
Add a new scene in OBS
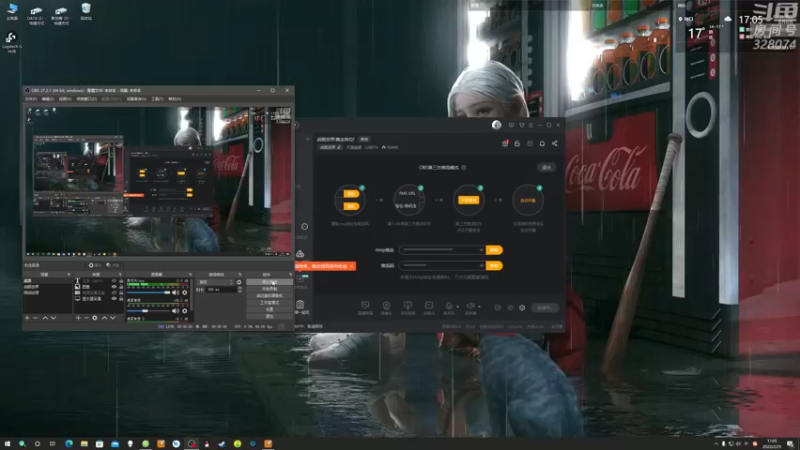[x=27, y=318]
